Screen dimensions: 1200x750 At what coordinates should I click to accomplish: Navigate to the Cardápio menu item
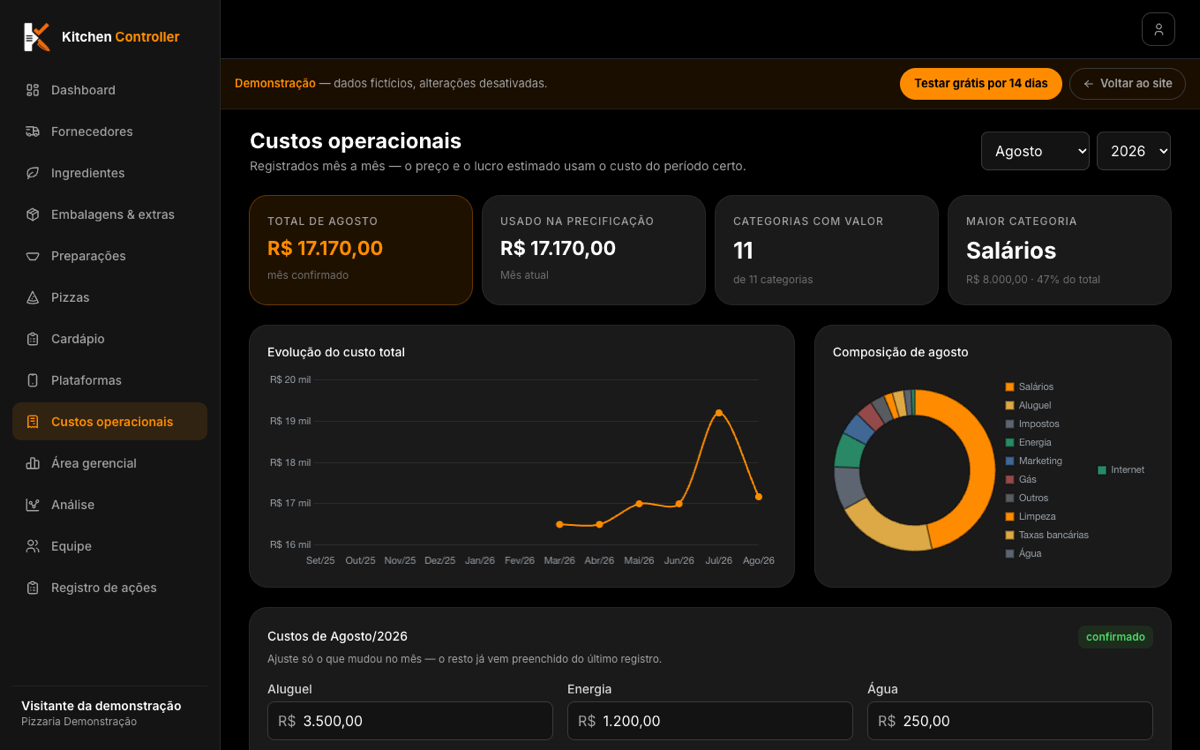[x=110, y=339]
